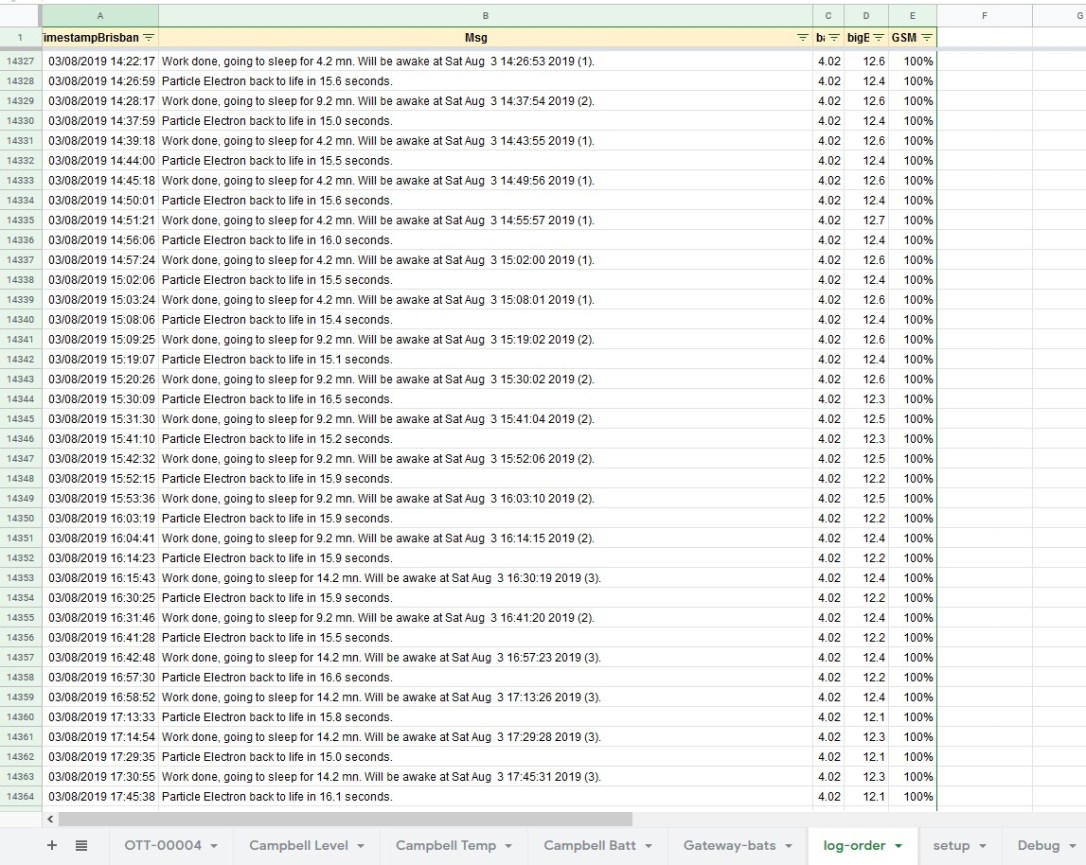Click the Add Sheet plus button
This screenshot has height=865, width=1086.
[x=52, y=845]
